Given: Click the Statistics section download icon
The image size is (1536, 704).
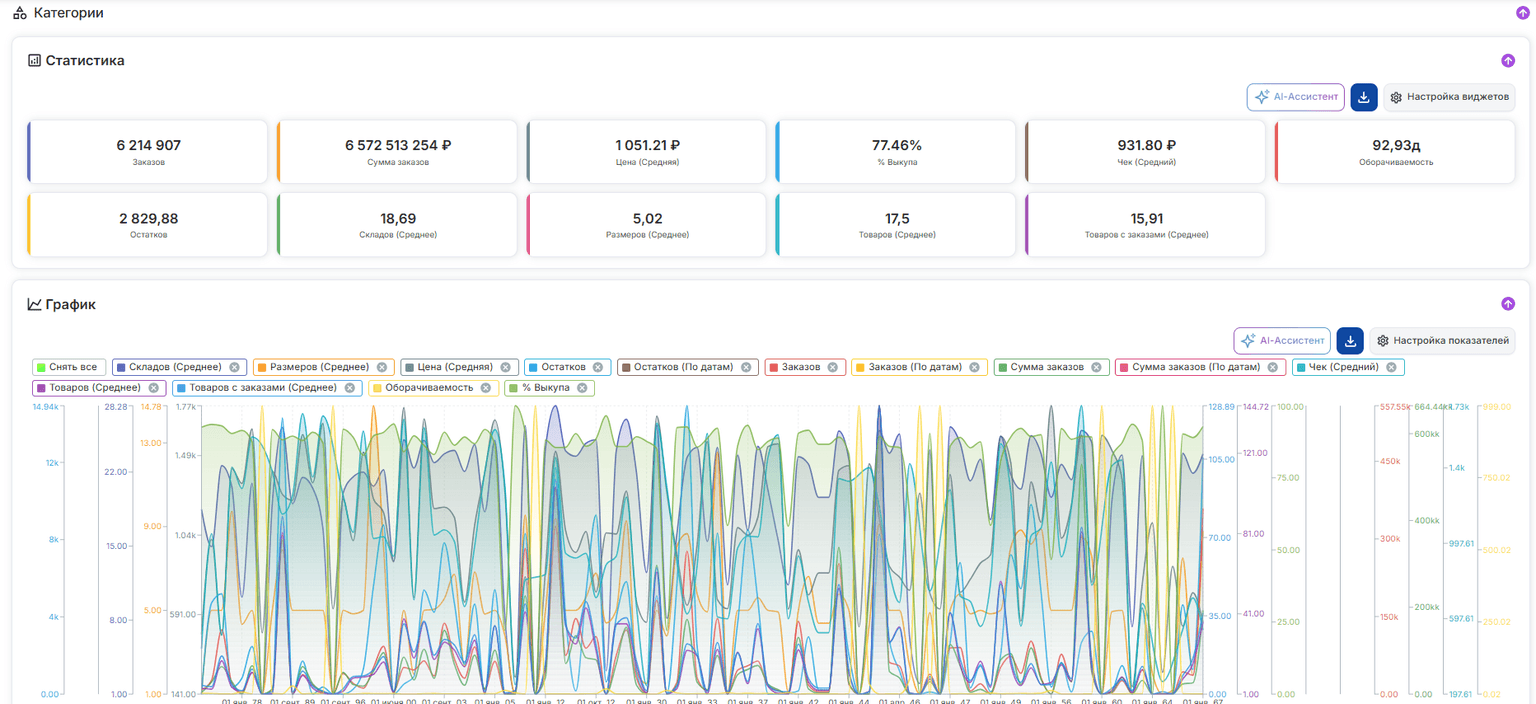Looking at the screenshot, I should pyautogui.click(x=1364, y=97).
